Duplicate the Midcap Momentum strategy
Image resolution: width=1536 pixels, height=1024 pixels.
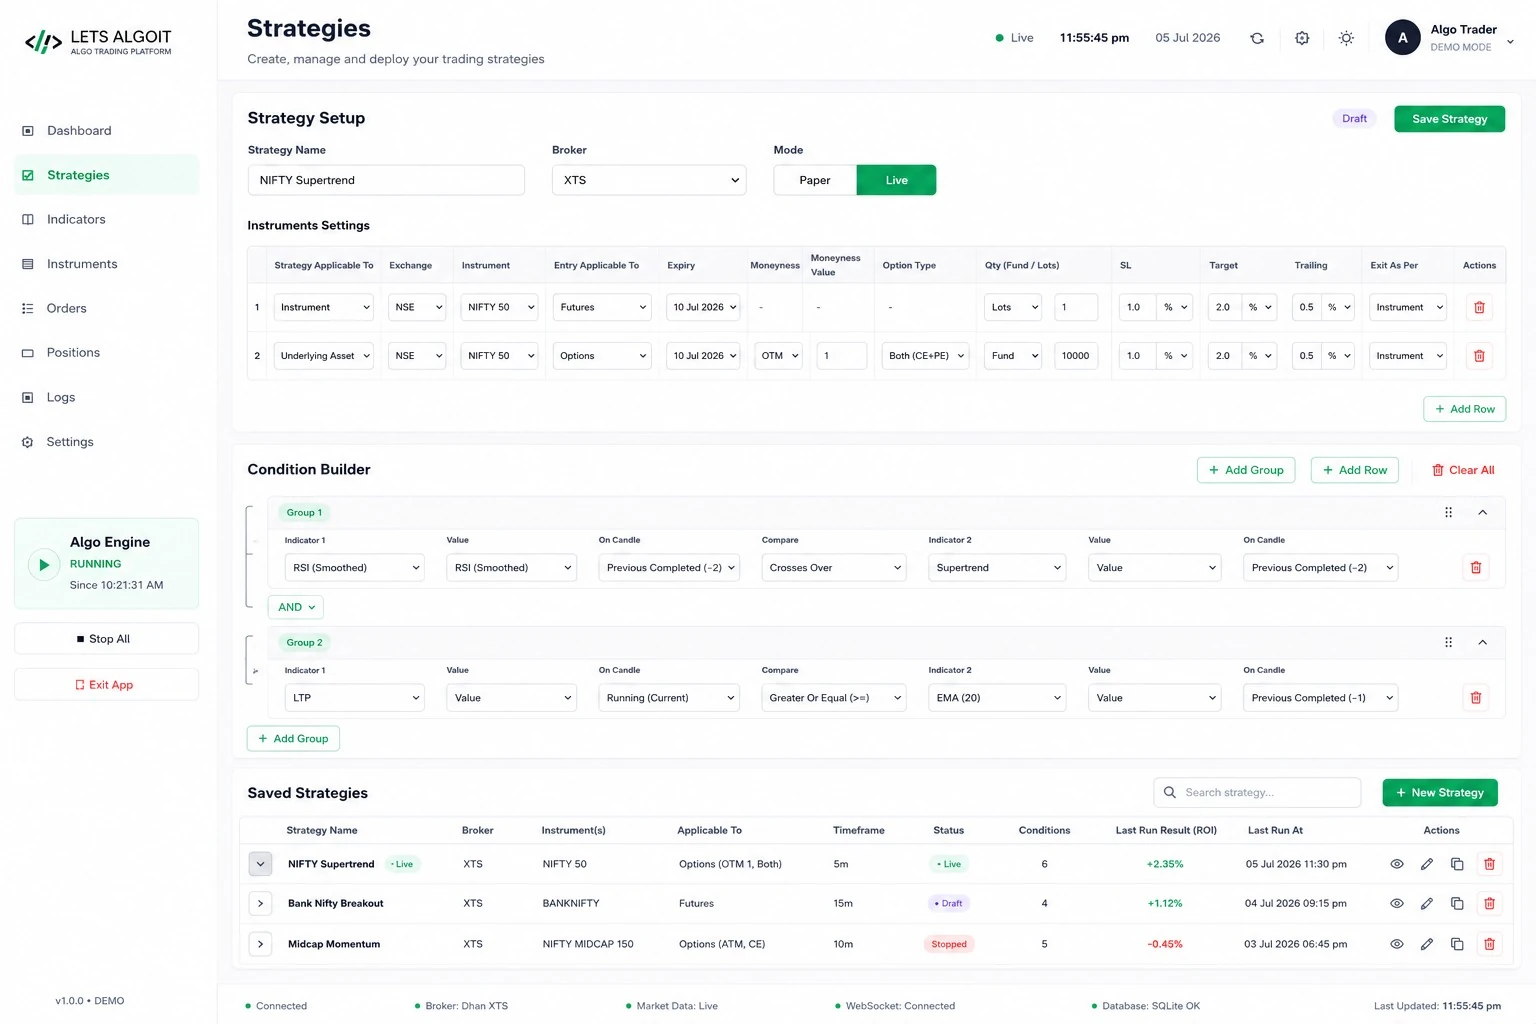pyautogui.click(x=1457, y=944)
